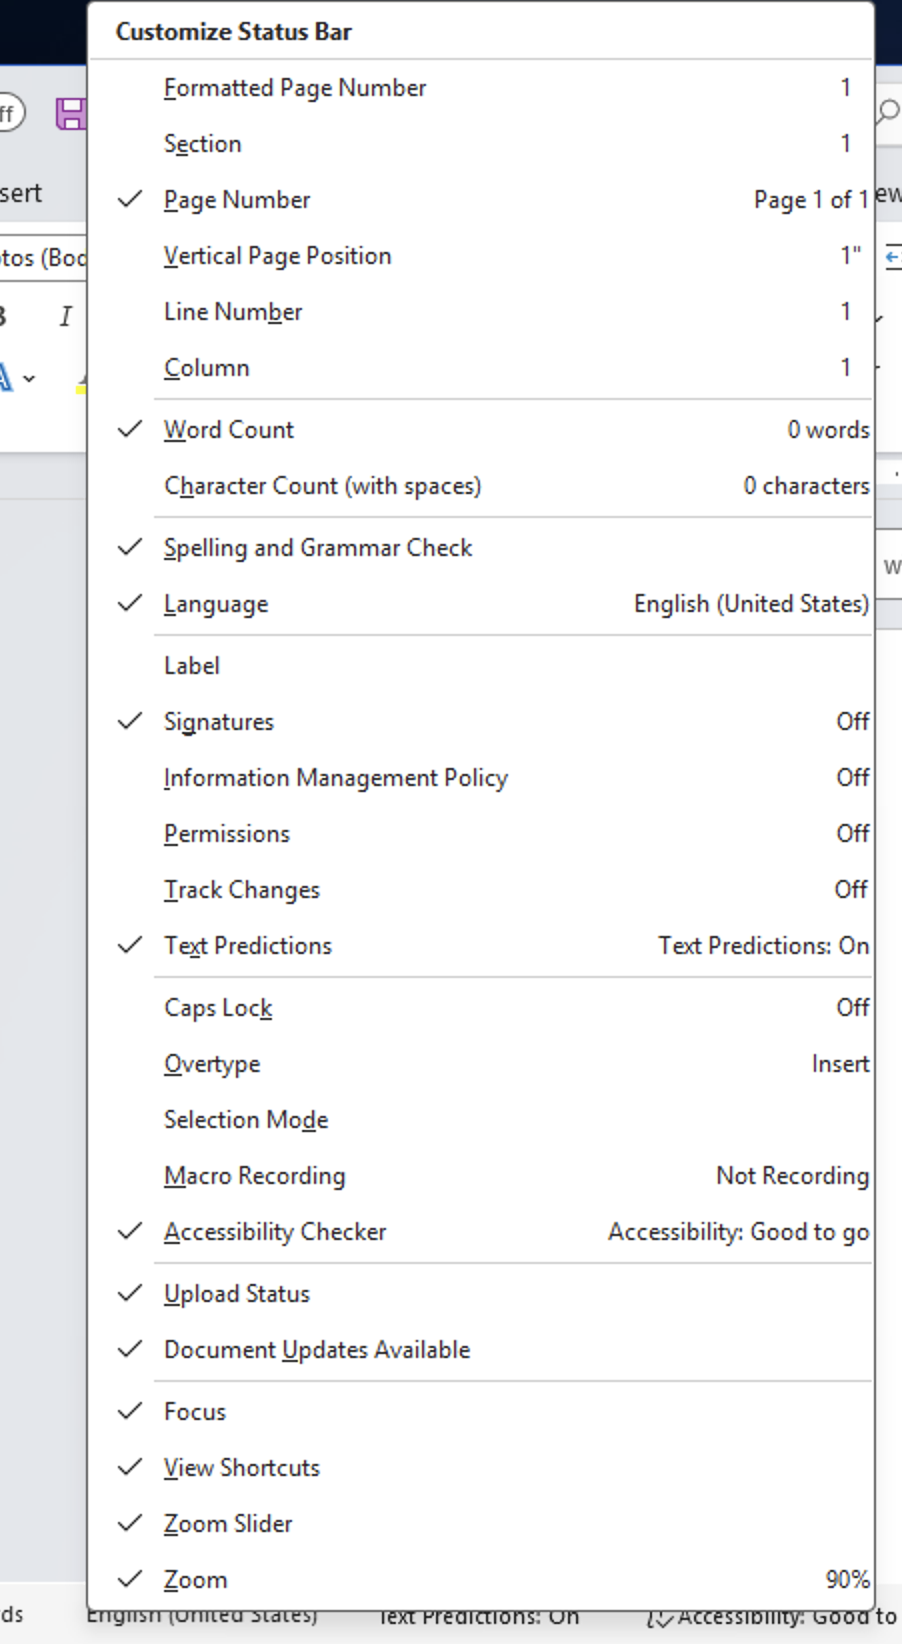Uncheck Spelling and Grammar Check option
Viewport: 902px width, 1644px height.
click(317, 548)
